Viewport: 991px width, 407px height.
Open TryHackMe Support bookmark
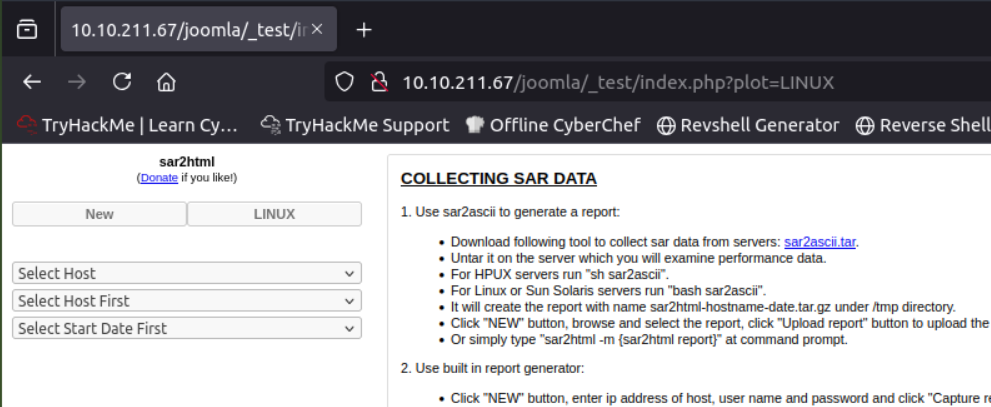coord(354,125)
